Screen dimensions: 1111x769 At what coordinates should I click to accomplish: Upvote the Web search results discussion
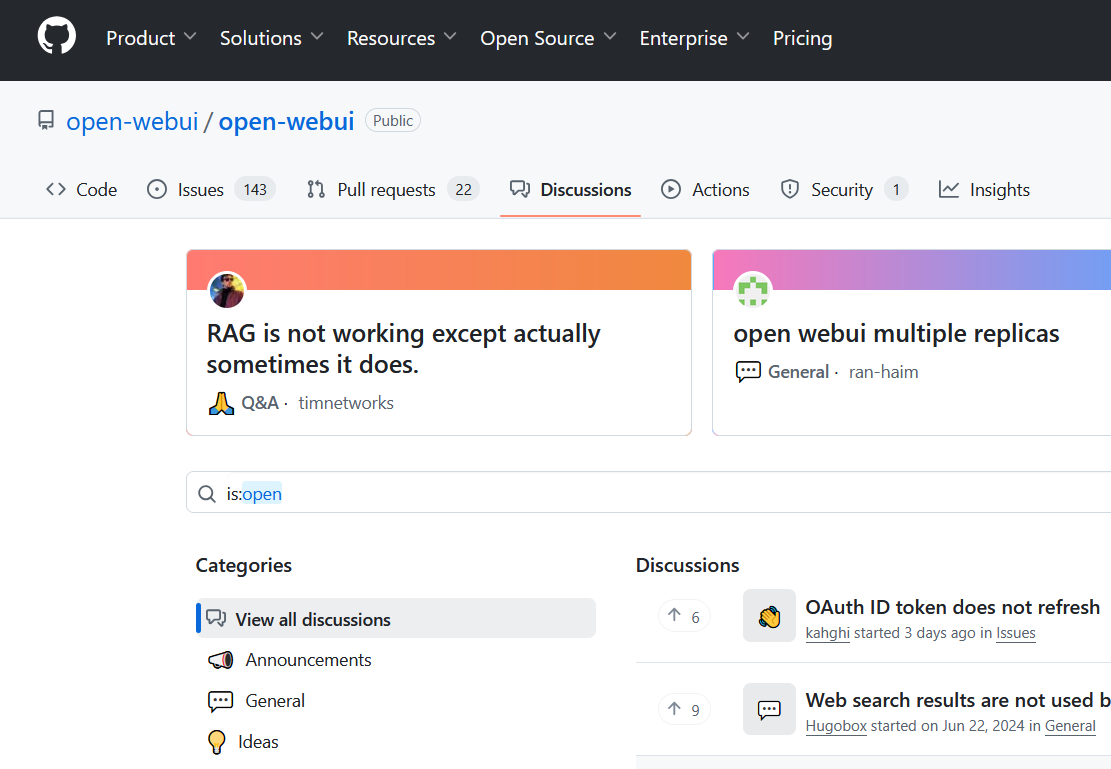[684, 709]
